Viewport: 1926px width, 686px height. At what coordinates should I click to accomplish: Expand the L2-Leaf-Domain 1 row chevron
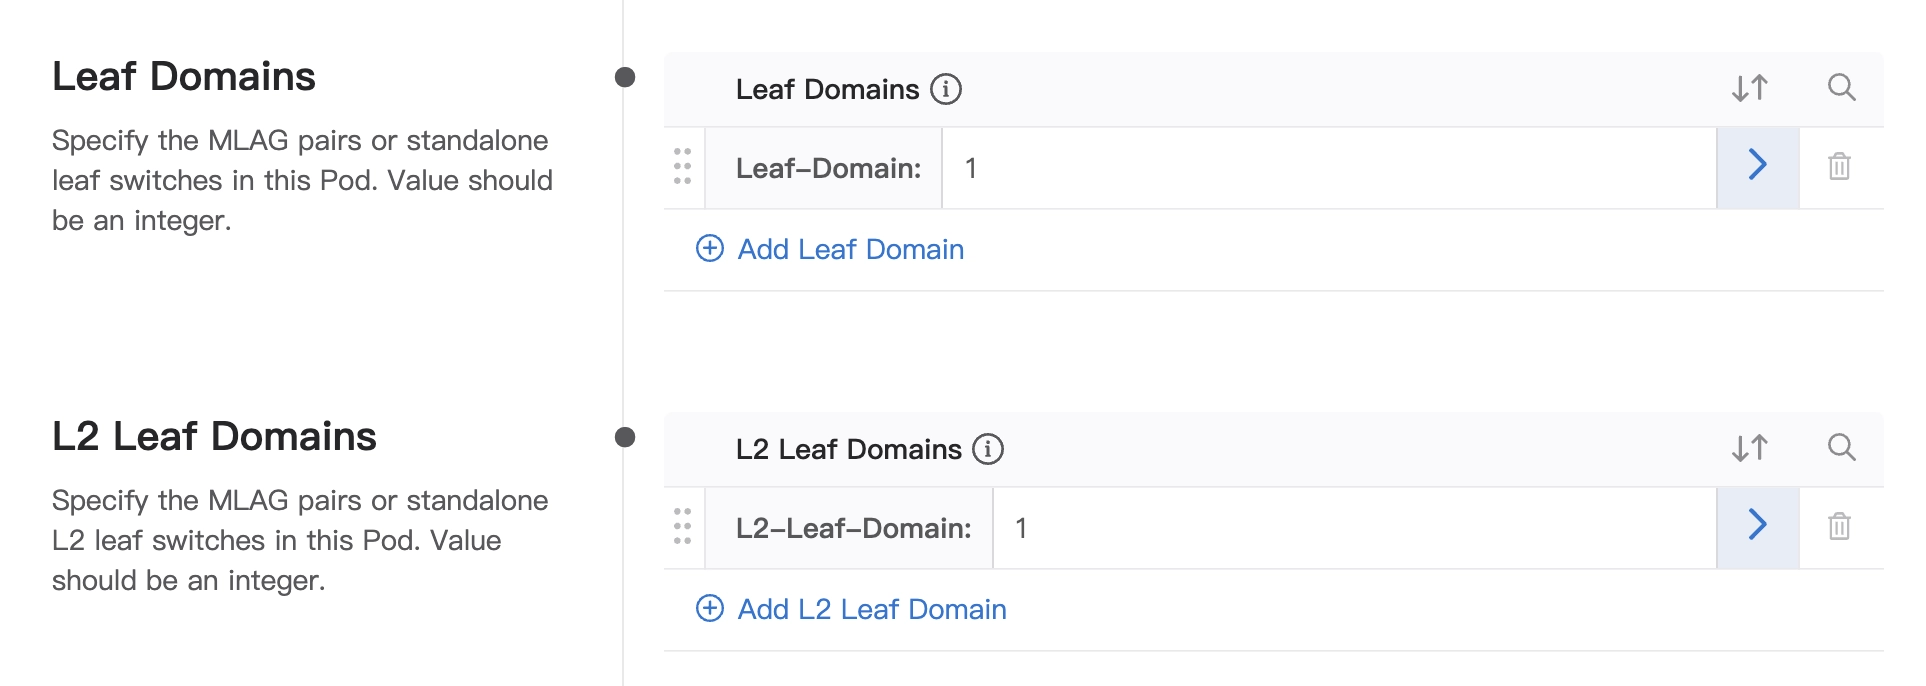point(1757,526)
